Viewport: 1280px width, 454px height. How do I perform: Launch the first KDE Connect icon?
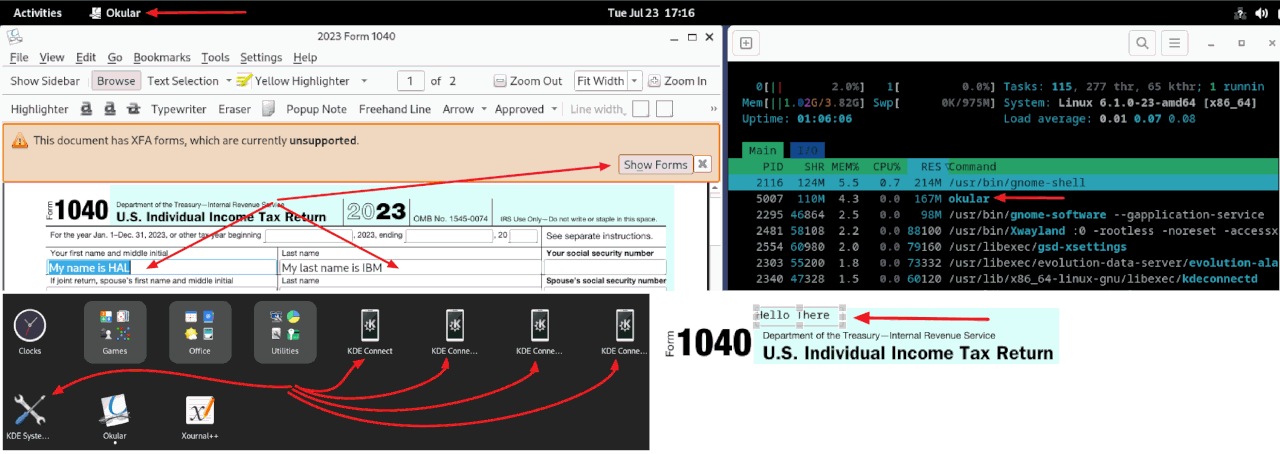point(370,332)
